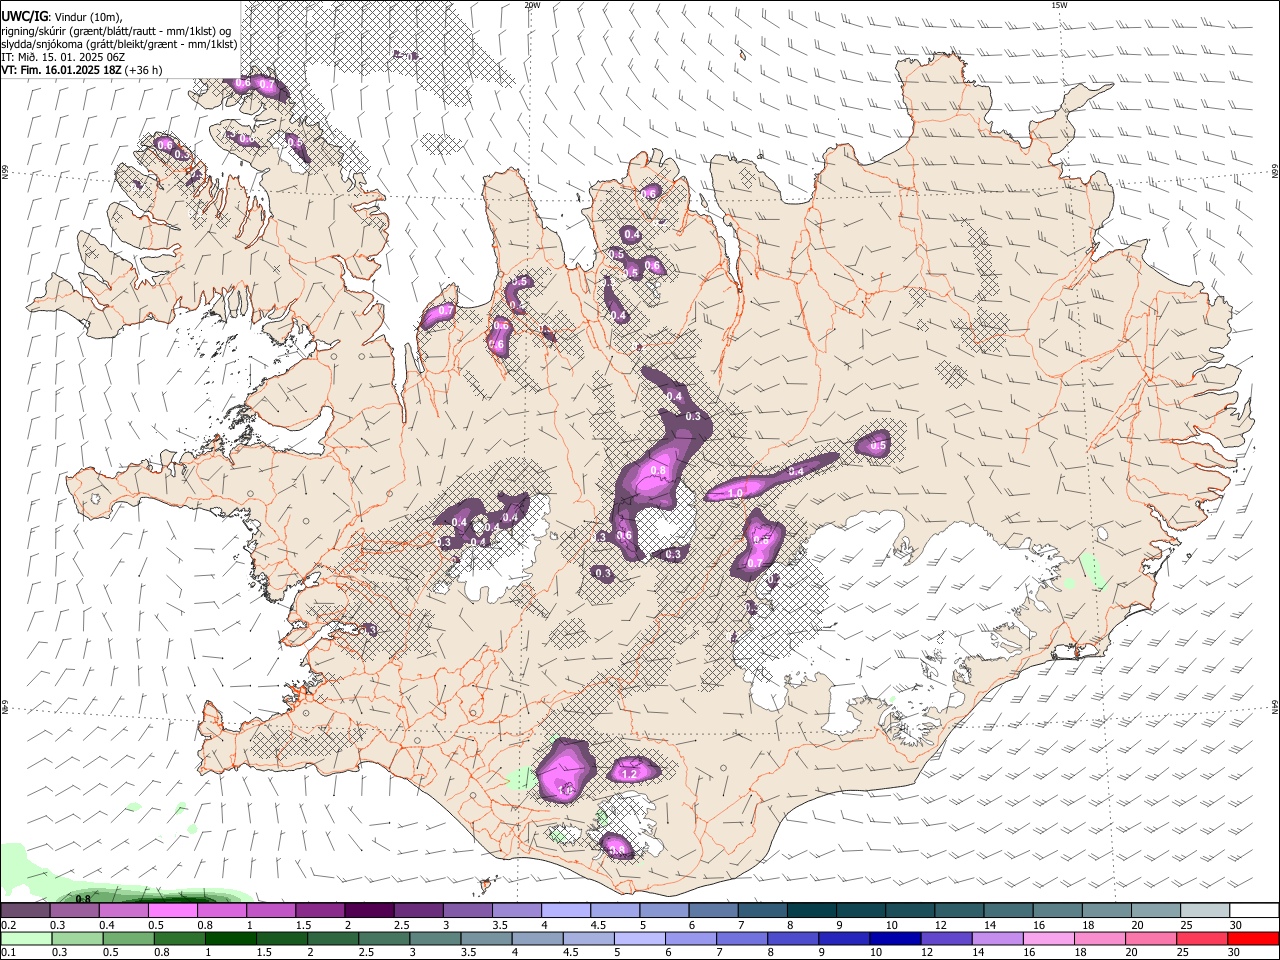Screen dimensions: 1280x960
Task: Click the 'slydda/snjókoma' legend description line
Action: (120, 44)
